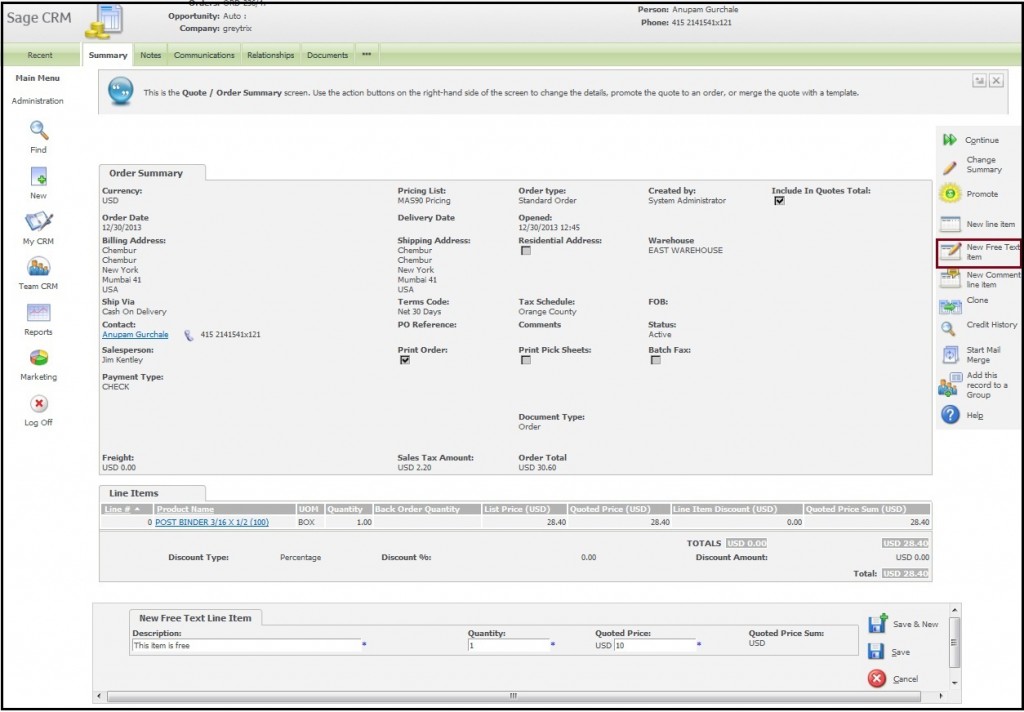The height and width of the screenshot is (712, 1024).
Task: Toggle the Print Pick Sheets checkbox
Action: 526,360
